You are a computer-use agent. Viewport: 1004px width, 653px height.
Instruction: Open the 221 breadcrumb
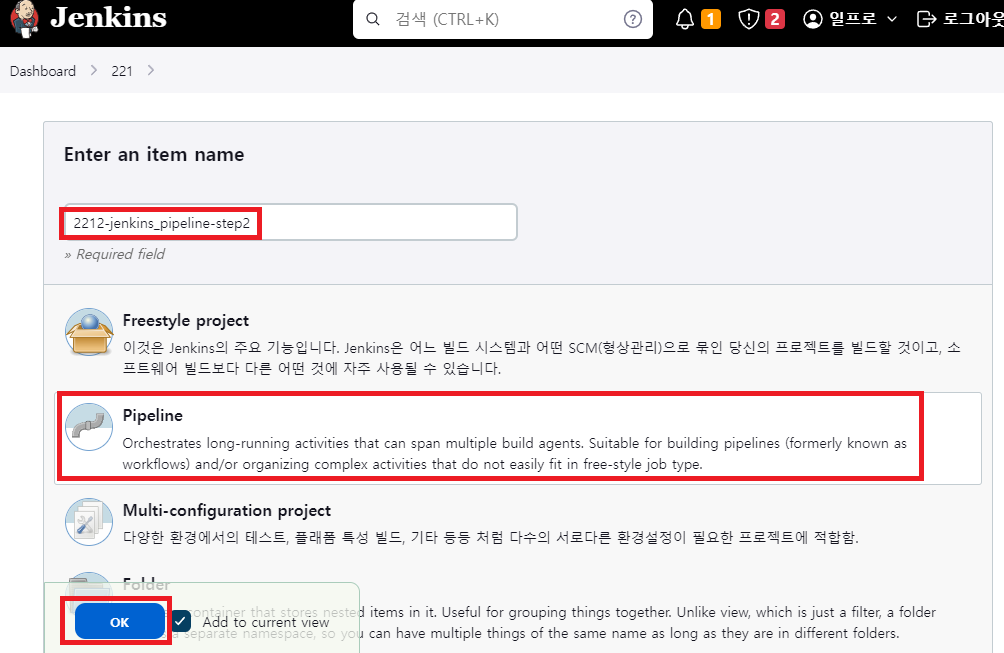122,71
